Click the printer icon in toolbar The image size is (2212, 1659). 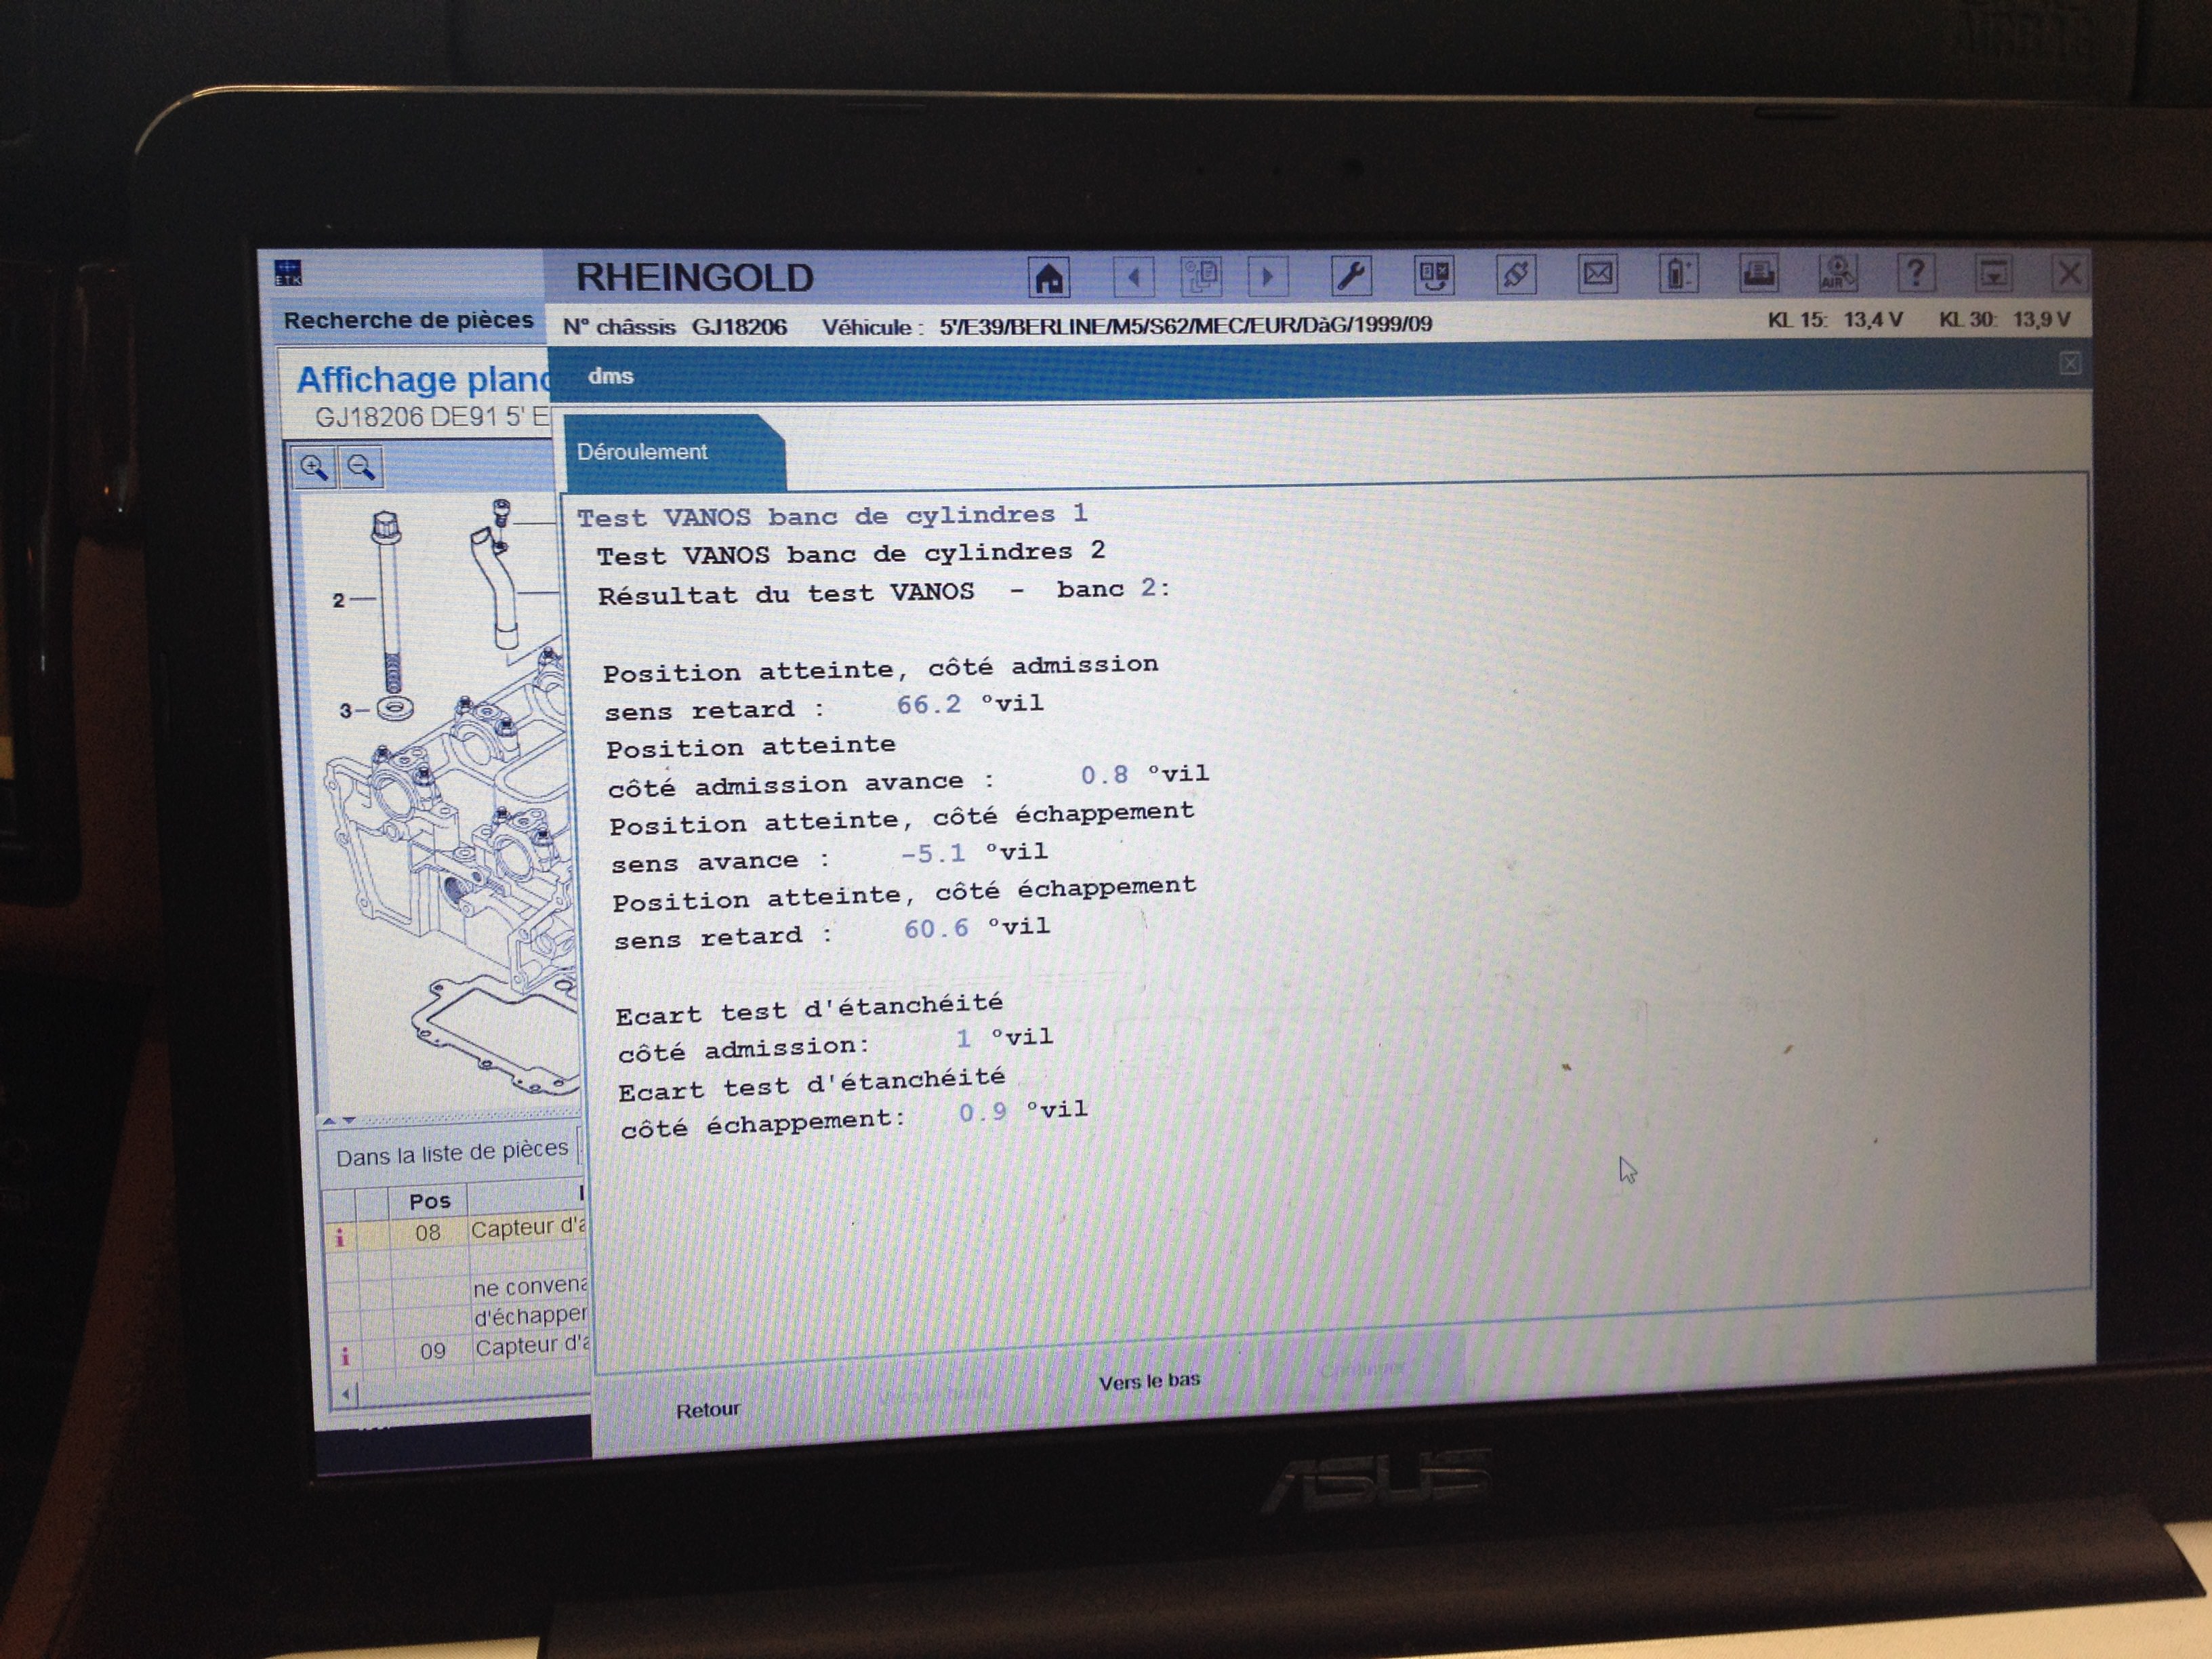[x=1758, y=272]
